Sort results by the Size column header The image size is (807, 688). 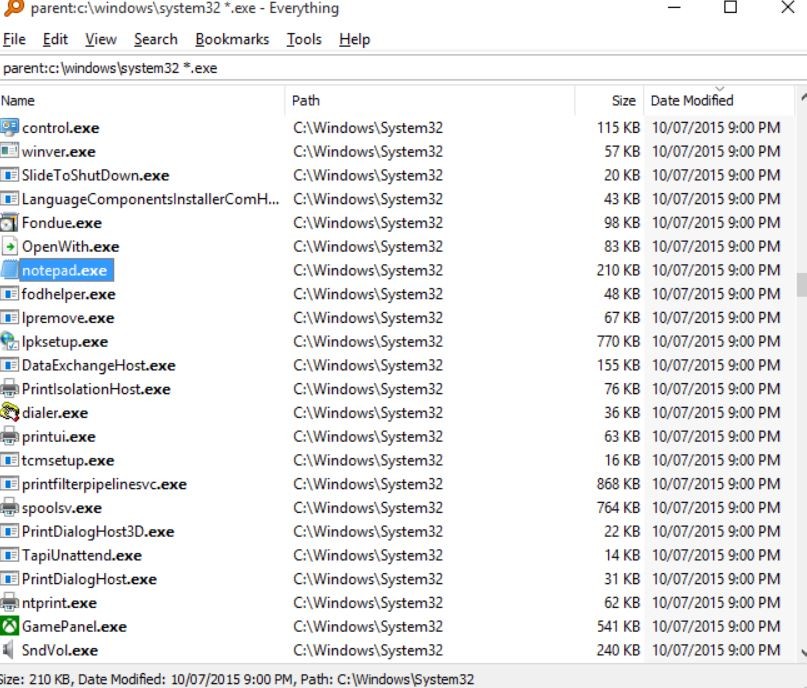point(609,100)
